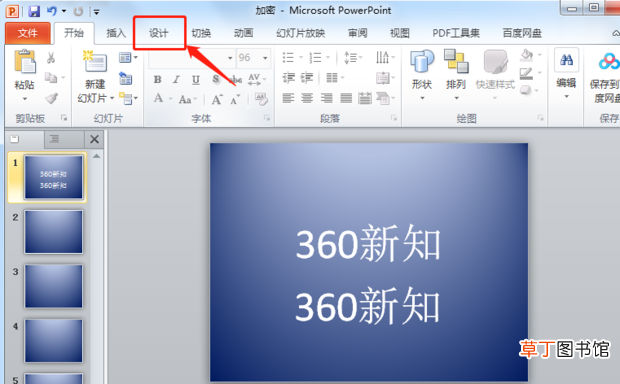Decrease the font size with A-down
Image resolution: width=620 pixels, height=384 pixels.
click(x=235, y=99)
